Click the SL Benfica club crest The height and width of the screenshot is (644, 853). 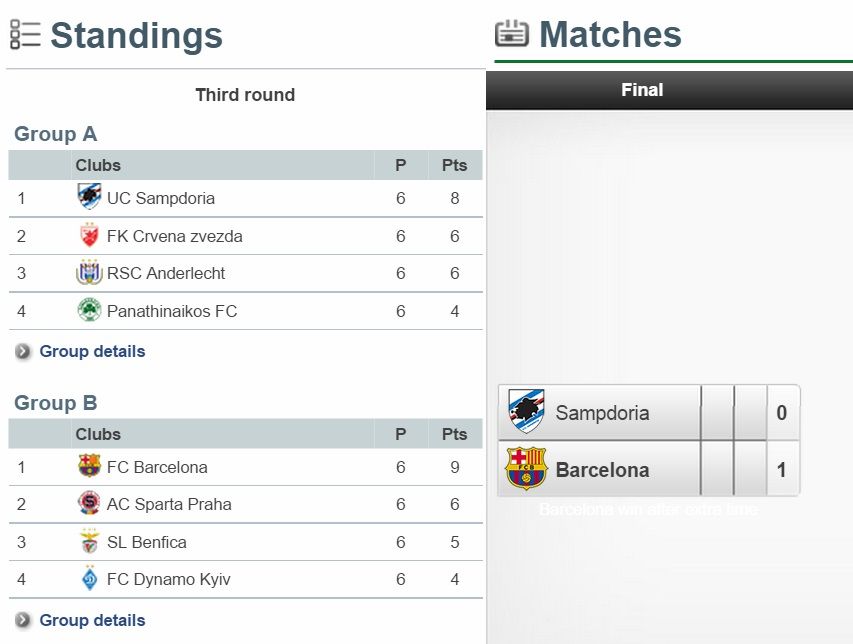click(x=89, y=542)
